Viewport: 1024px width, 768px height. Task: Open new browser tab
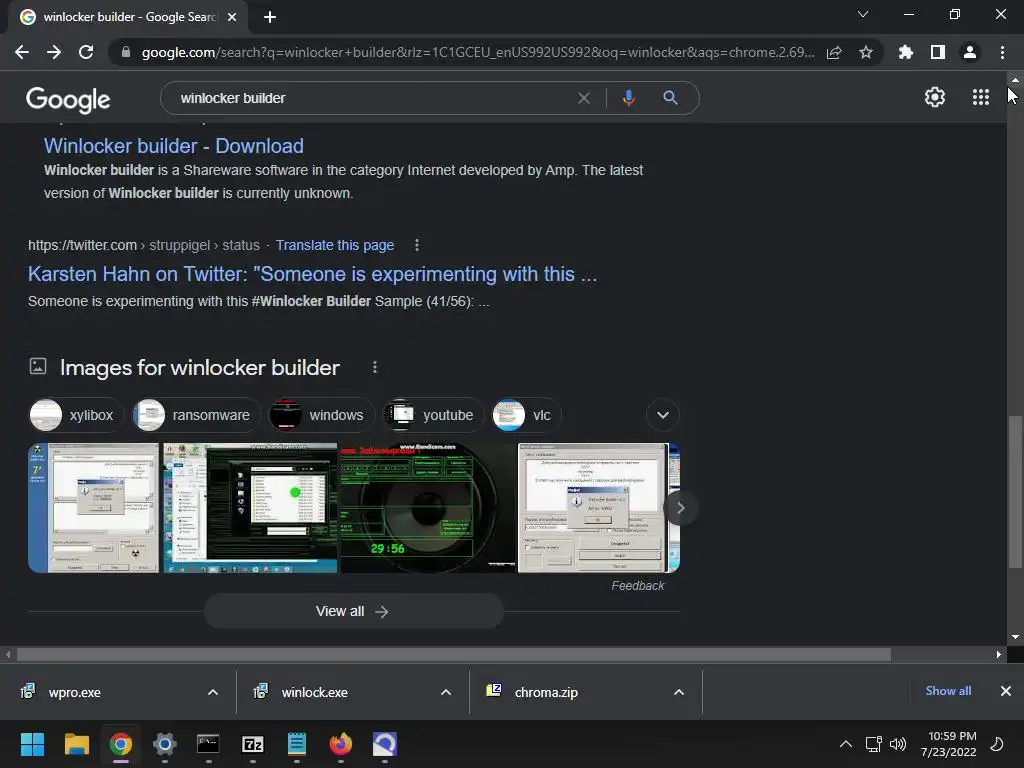[x=270, y=17]
